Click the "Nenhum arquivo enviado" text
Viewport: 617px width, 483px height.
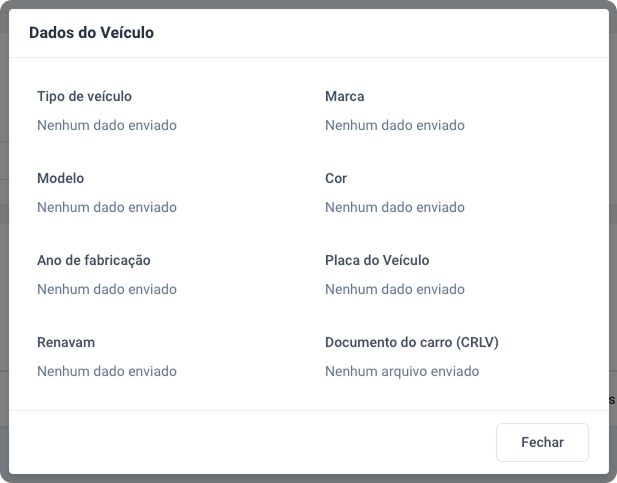point(402,372)
